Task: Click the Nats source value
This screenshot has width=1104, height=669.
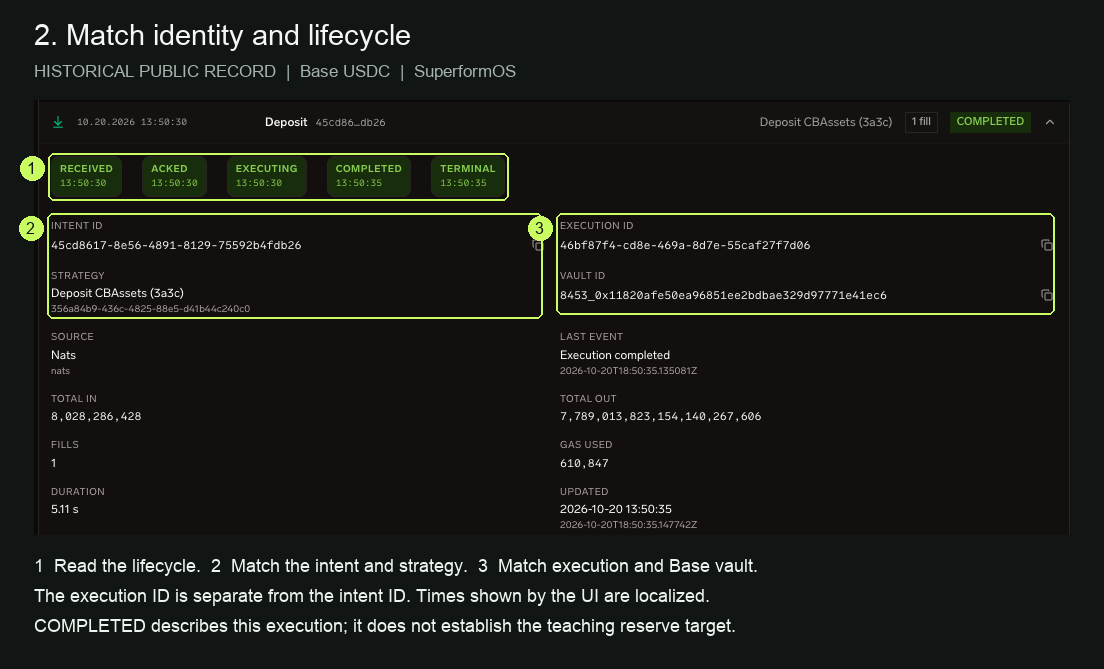Action: (x=63, y=355)
